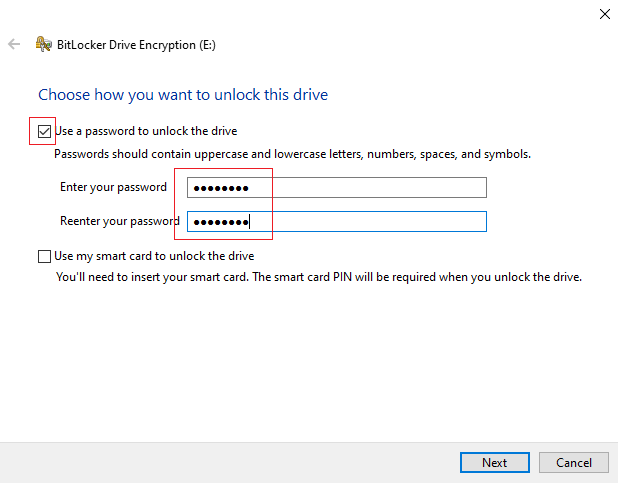The width and height of the screenshot is (618, 489).
Task: Click the BitLocker lock and key icon
Action: [x=43, y=44]
